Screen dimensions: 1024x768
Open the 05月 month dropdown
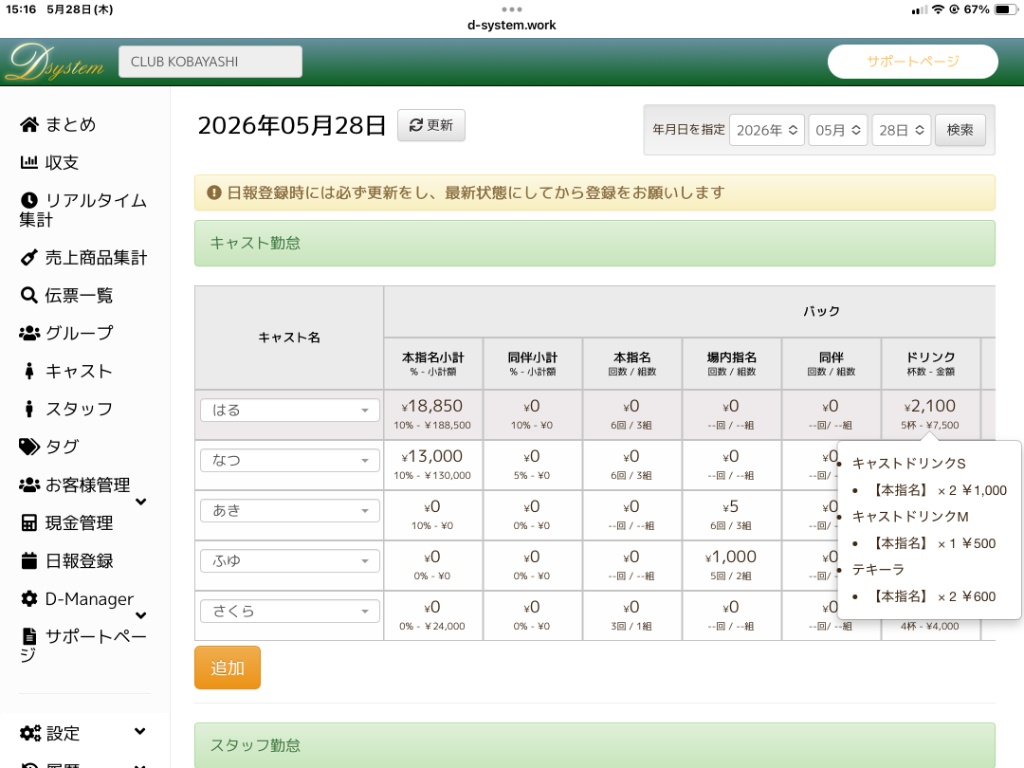[x=837, y=130]
